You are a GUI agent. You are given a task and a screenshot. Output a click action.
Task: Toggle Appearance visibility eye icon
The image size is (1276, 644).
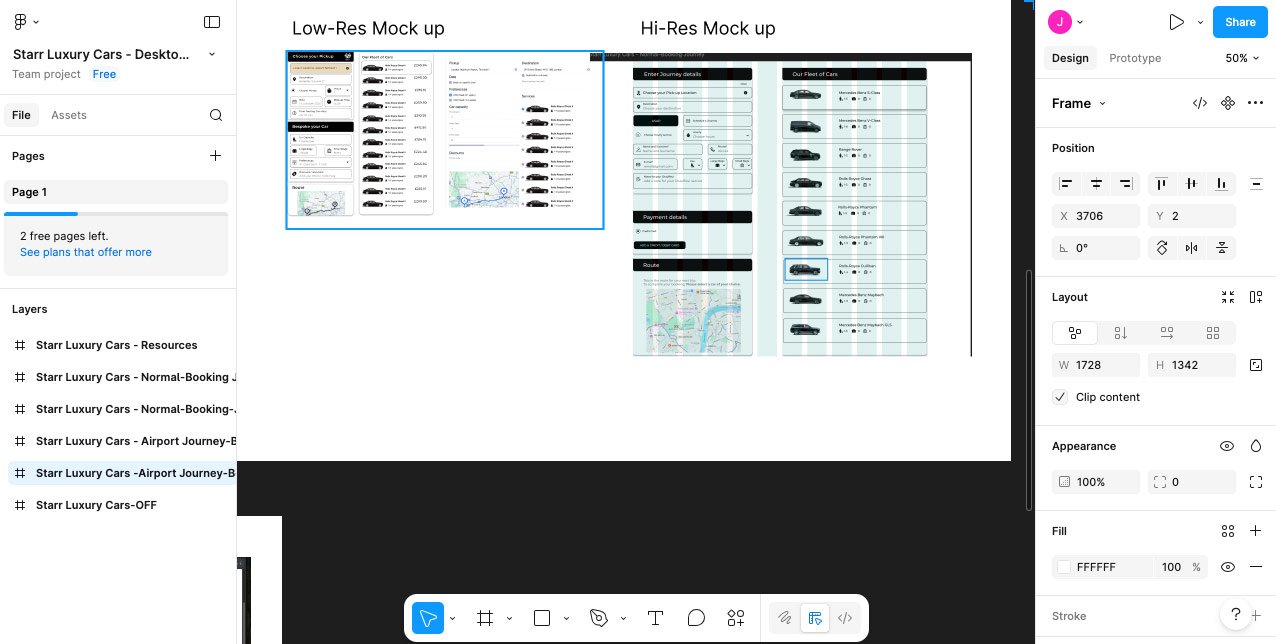[1227, 446]
